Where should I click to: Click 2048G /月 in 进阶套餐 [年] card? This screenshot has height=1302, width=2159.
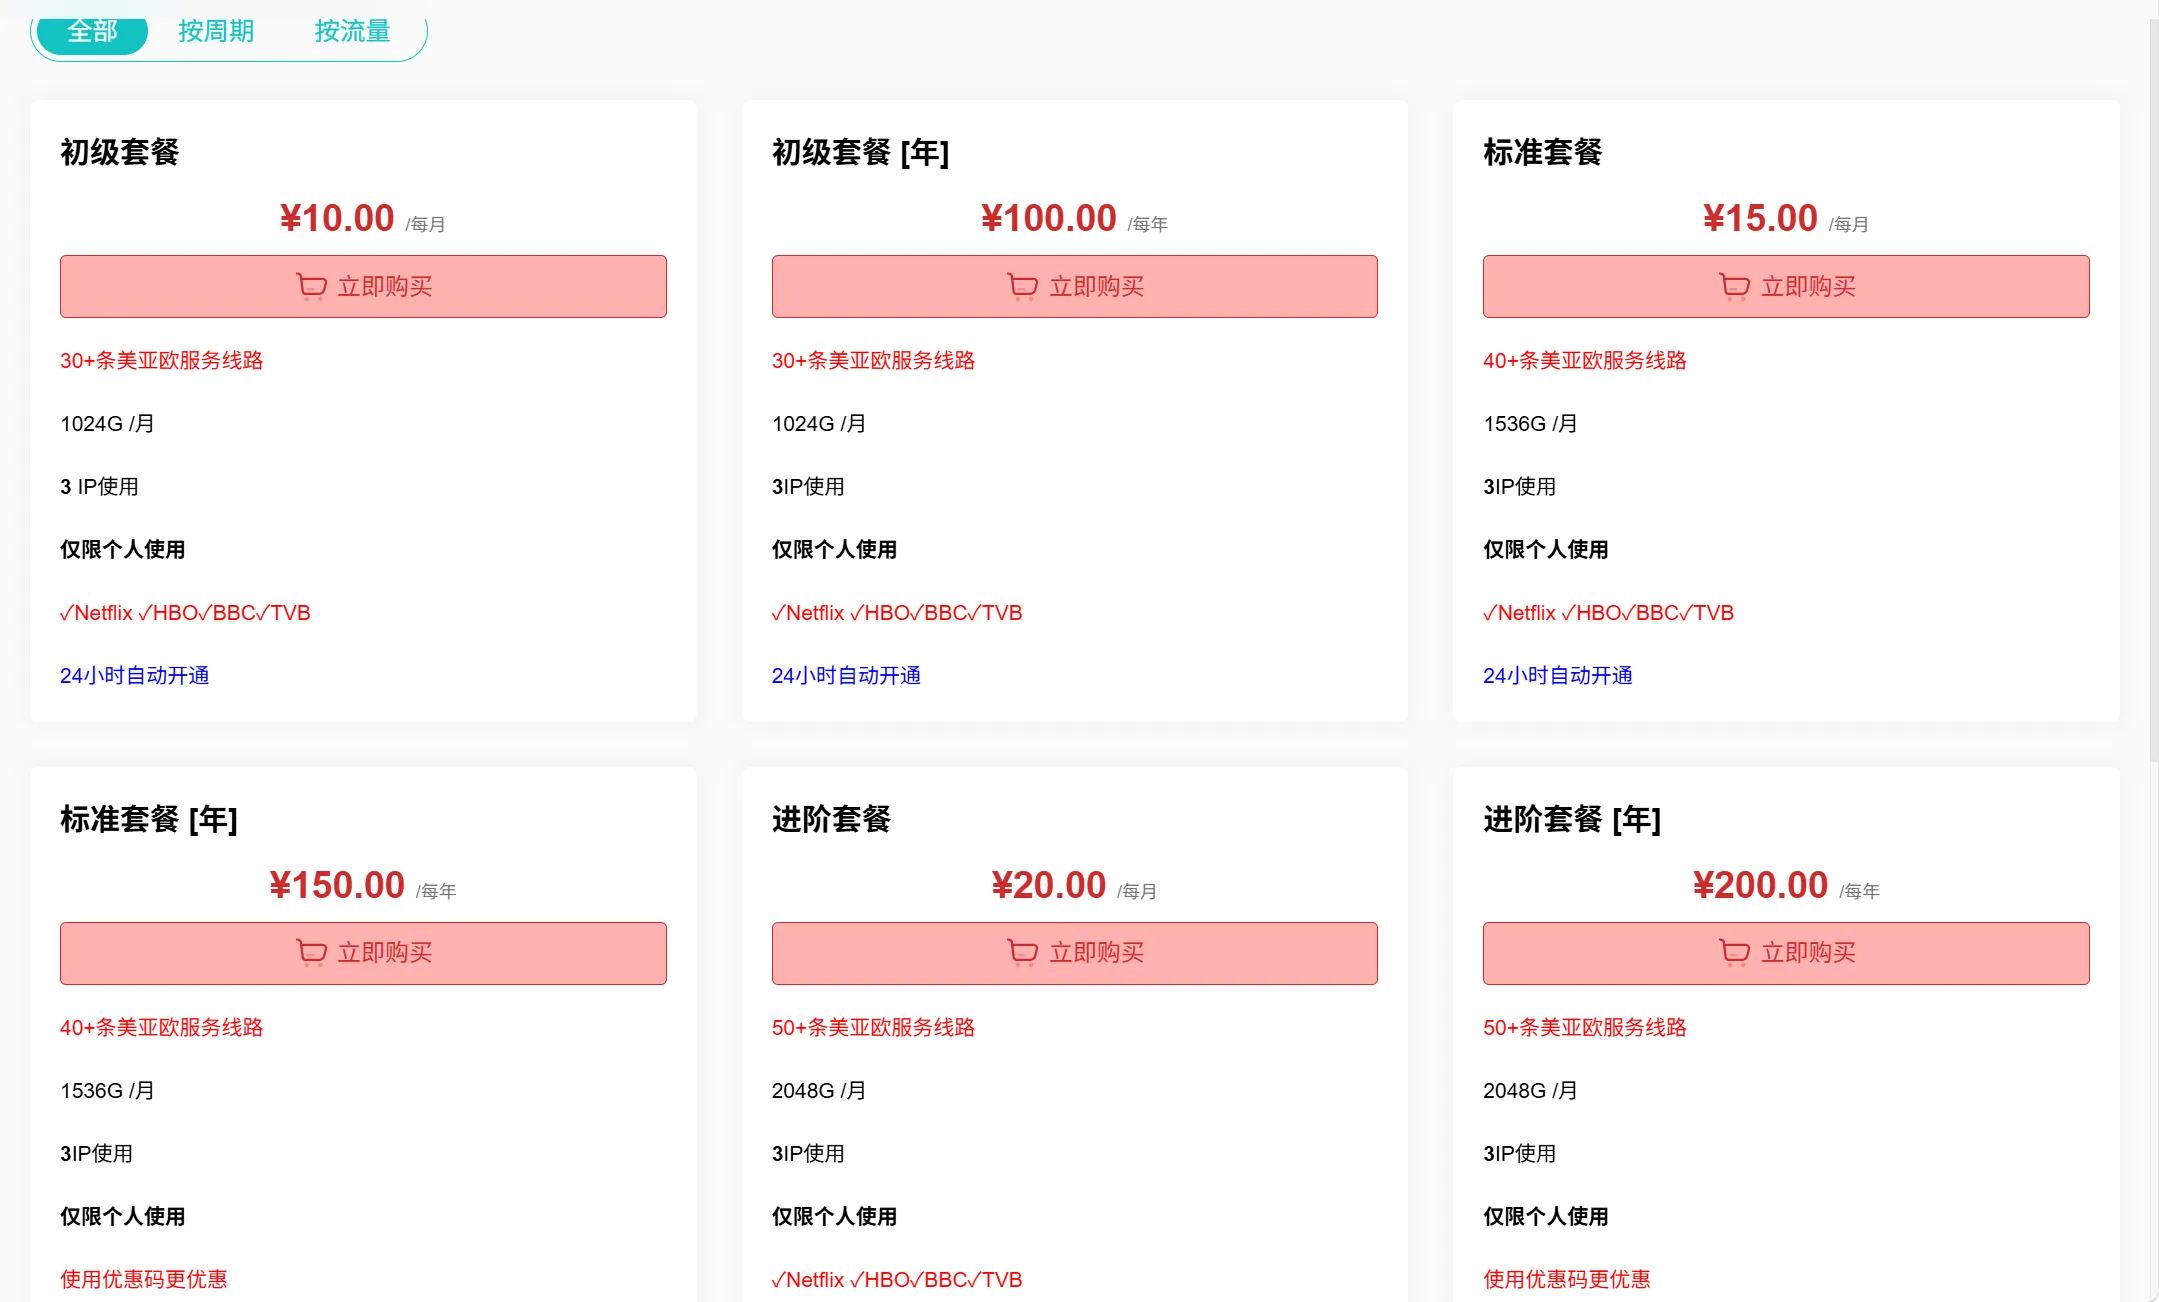[1530, 1090]
